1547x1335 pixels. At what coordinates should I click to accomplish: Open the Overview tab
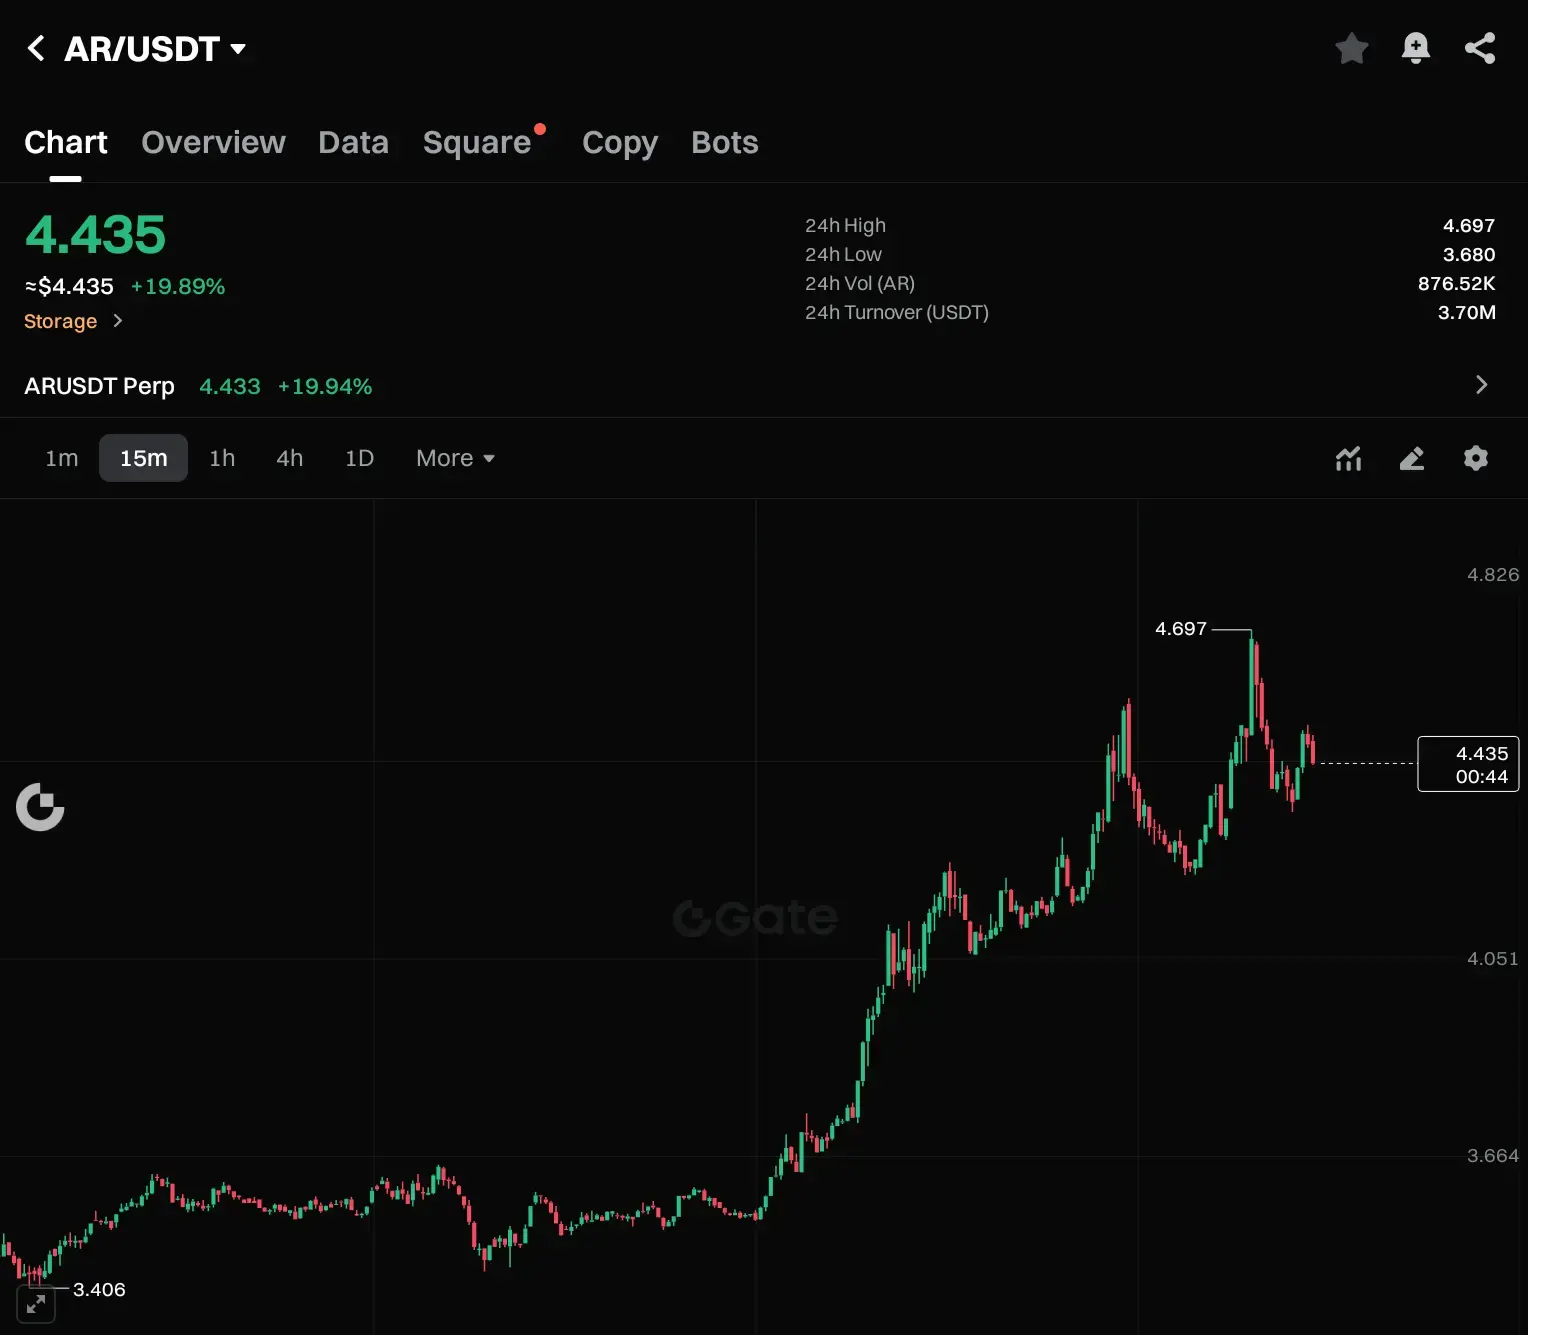point(213,142)
